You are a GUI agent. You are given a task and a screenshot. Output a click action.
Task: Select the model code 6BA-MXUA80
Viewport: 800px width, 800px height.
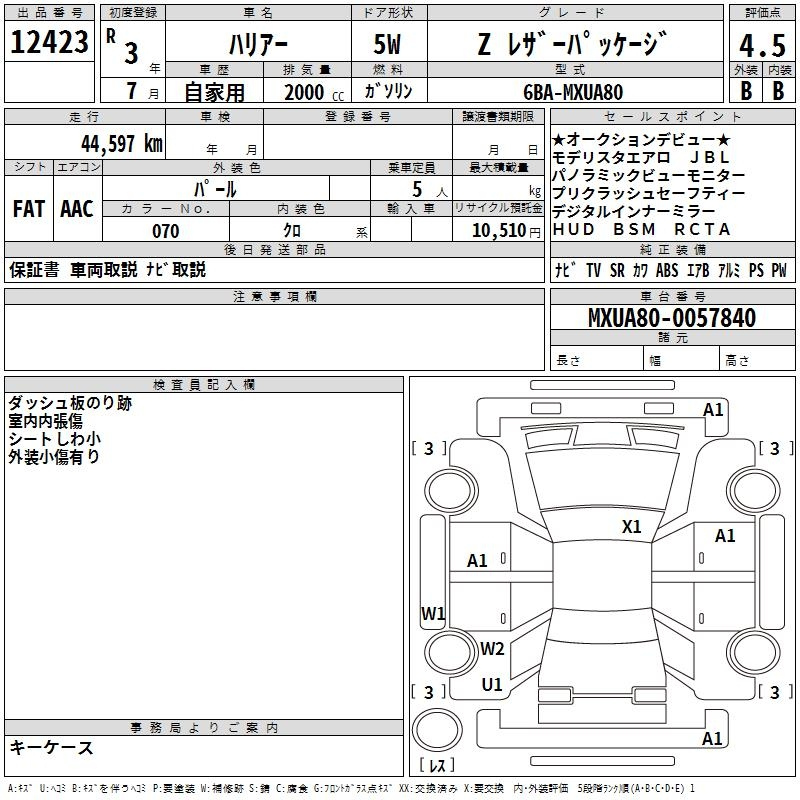click(573, 92)
